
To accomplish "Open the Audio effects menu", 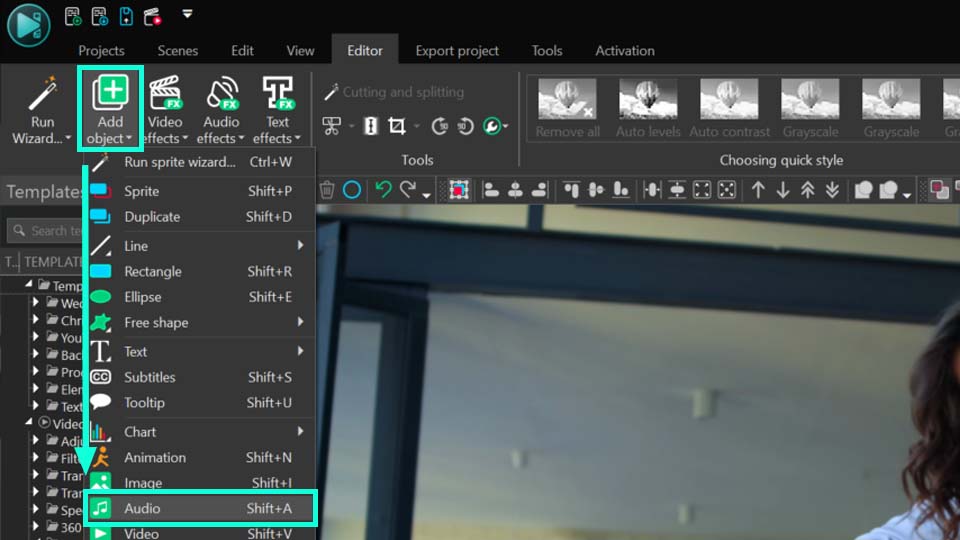I will pyautogui.click(x=222, y=109).
